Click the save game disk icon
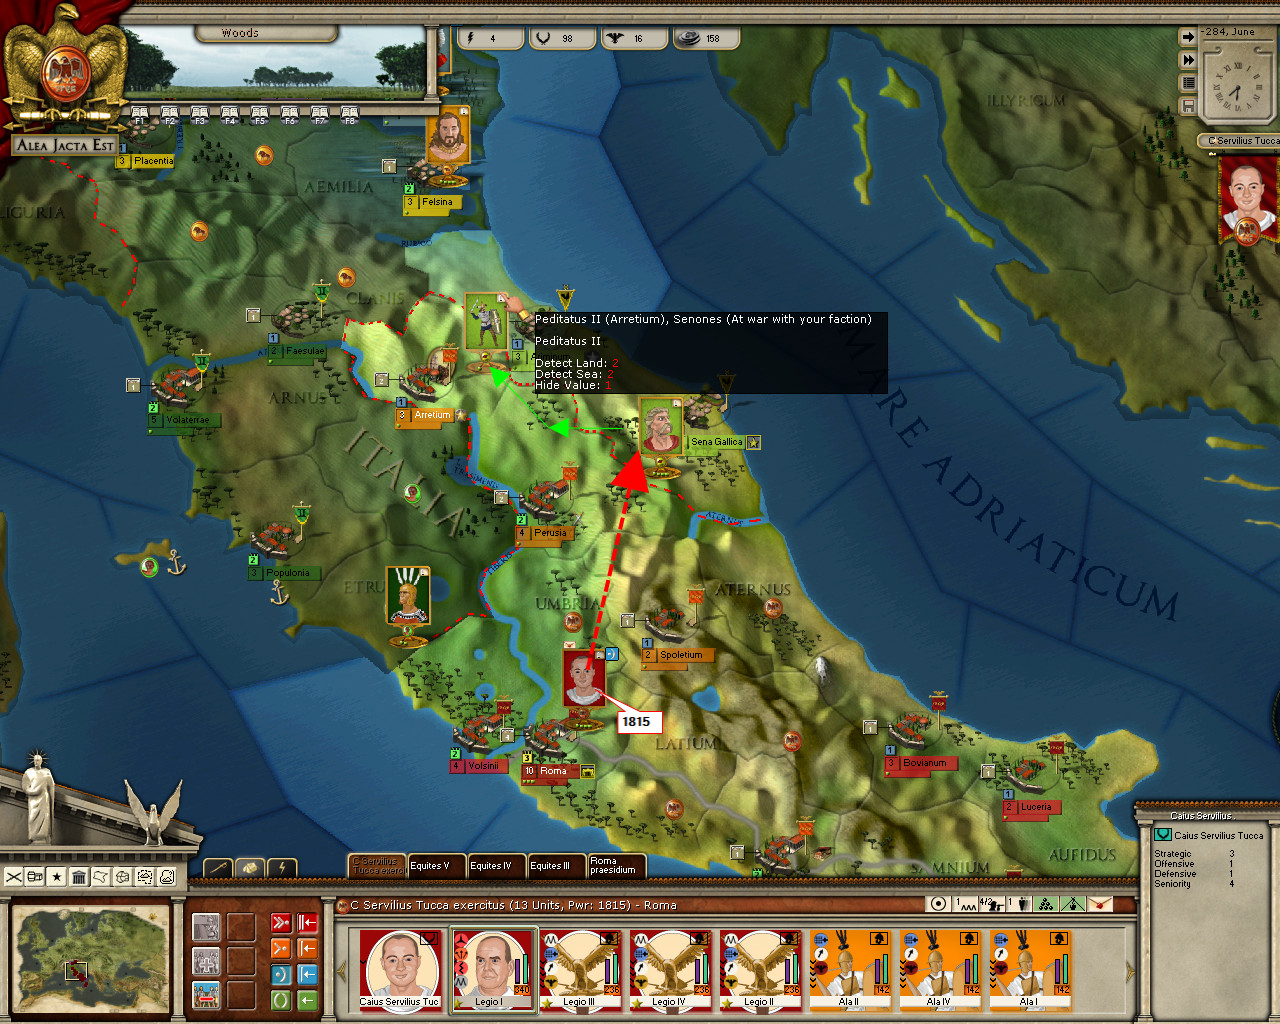1280x1024 pixels. pyautogui.click(x=1188, y=105)
